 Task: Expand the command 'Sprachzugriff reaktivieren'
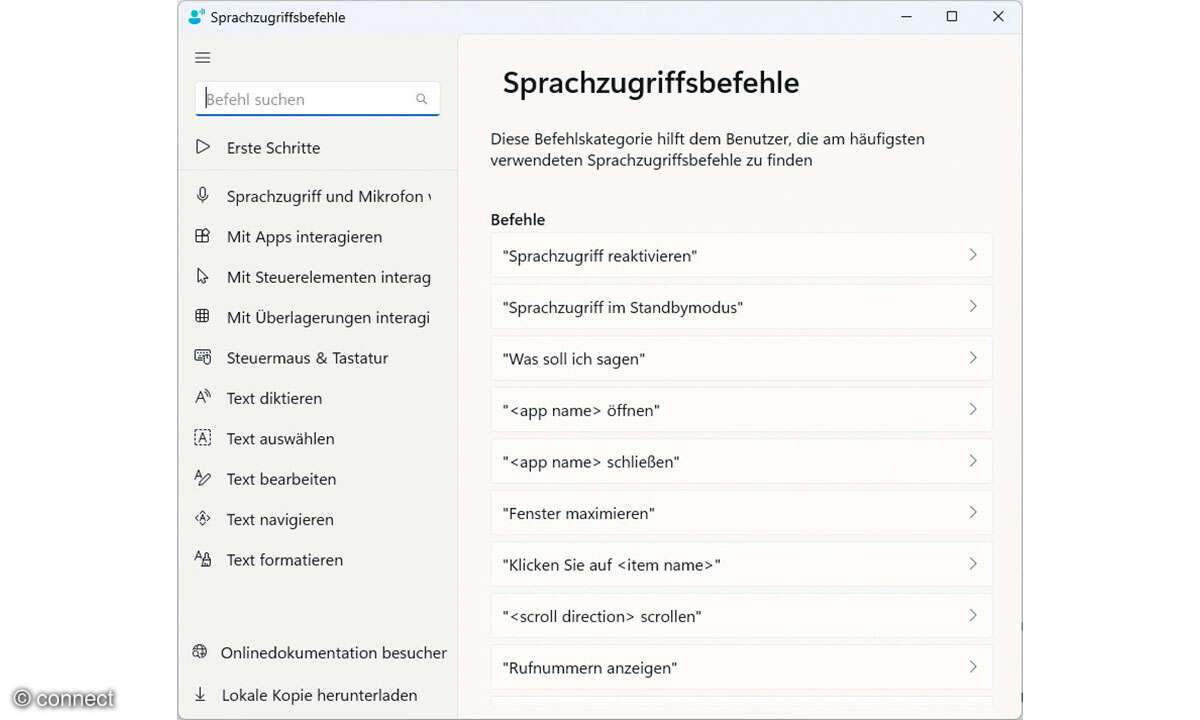(x=972, y=255)
